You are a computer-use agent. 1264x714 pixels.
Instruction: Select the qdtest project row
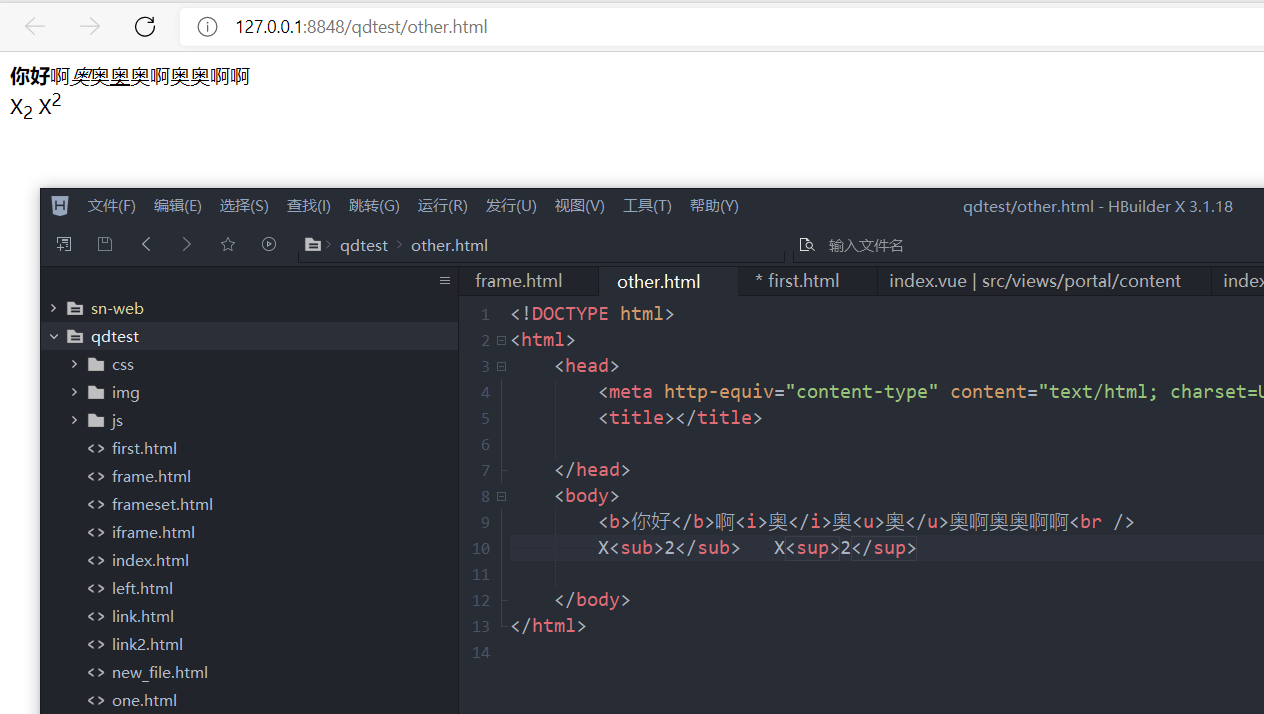[250, 336]
